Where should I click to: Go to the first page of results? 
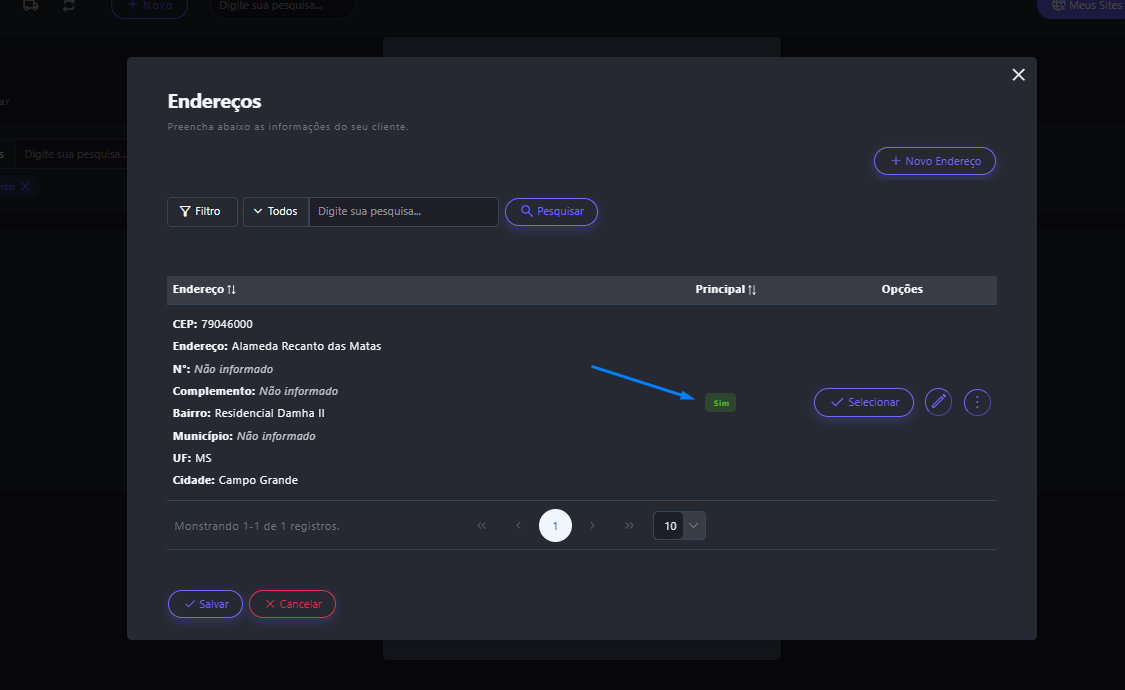(x=482, y=526)
